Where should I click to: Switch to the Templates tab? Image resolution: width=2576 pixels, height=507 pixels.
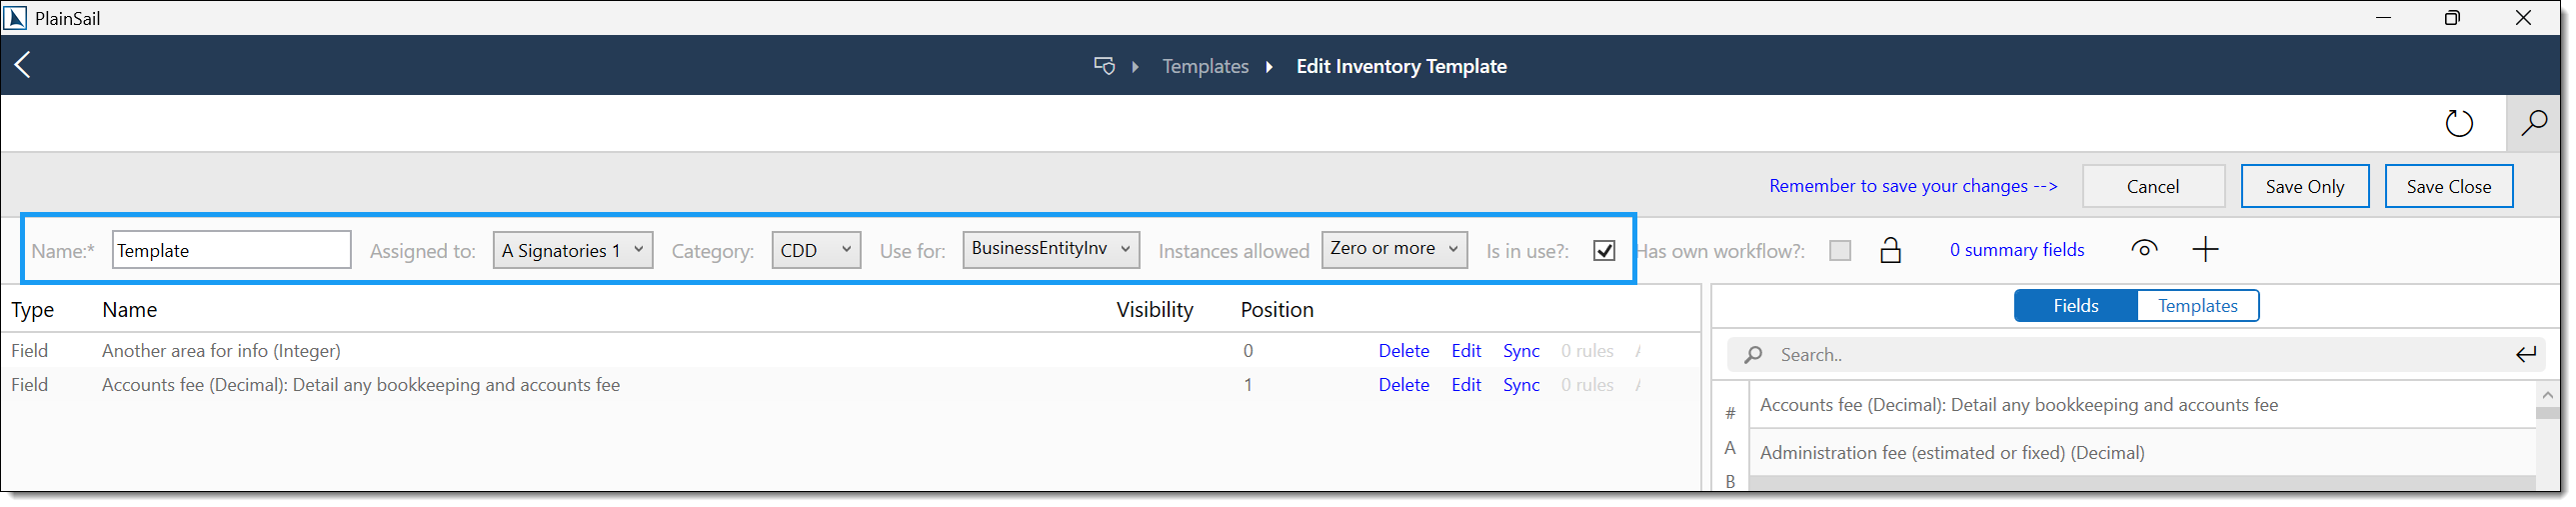2196,306
